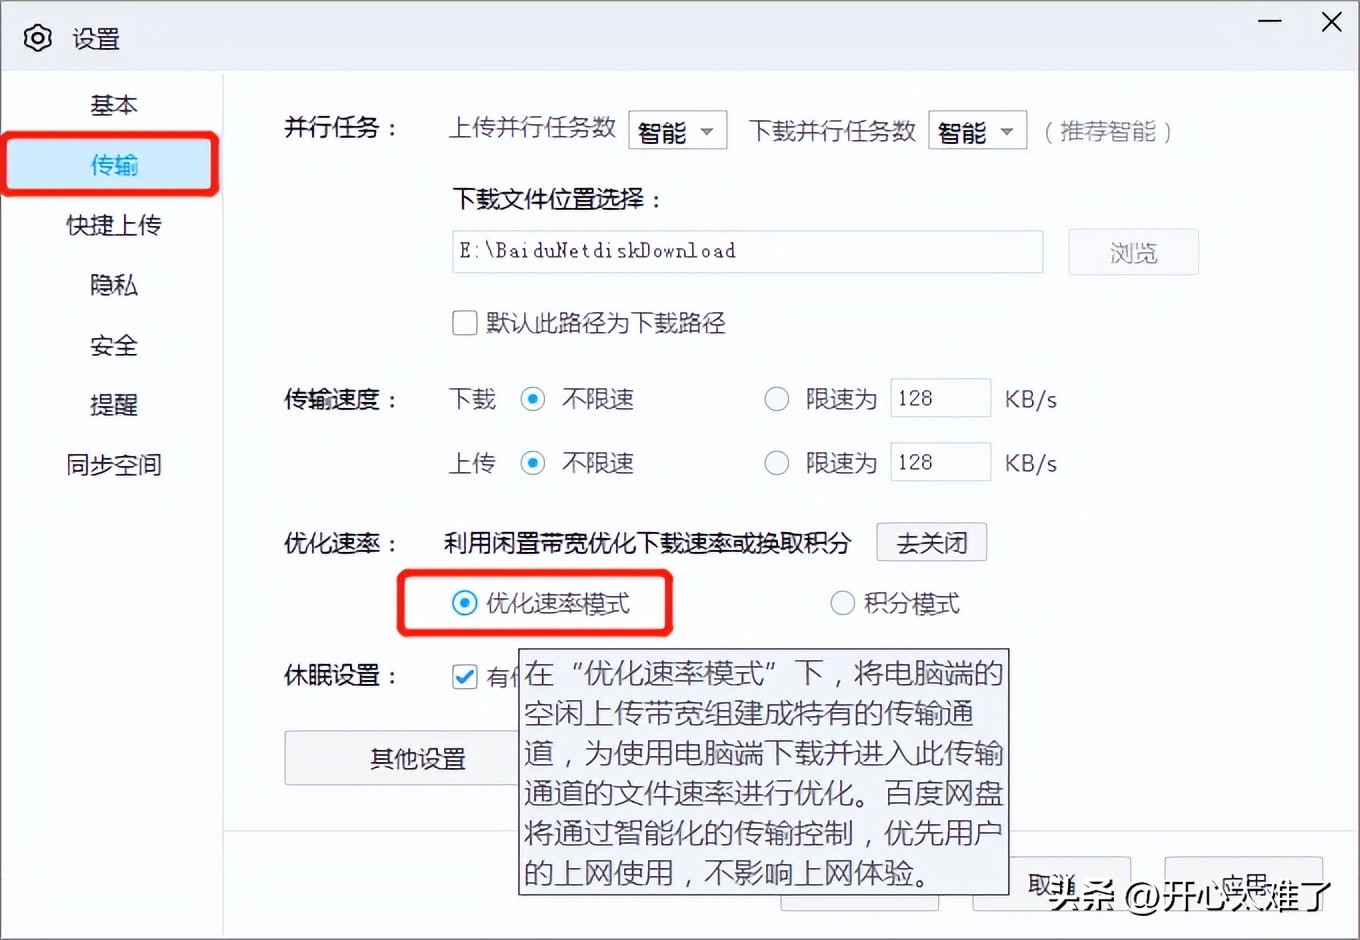Enable 默认此路径为下载路径 checkbox
Image resolution: width=1360 pixels, height=940 pixels.
click(464, 322)
